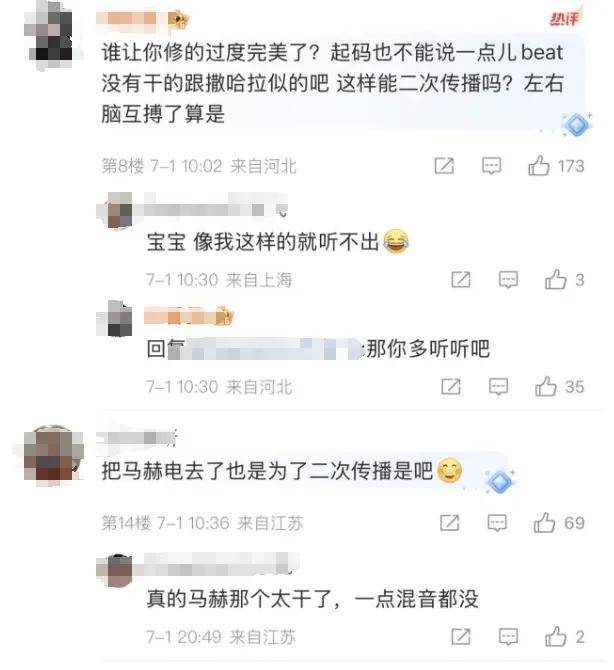Tap the blue diamond badge on the first comment
This screenshot has height=670, width=614.
coord(576,125)
